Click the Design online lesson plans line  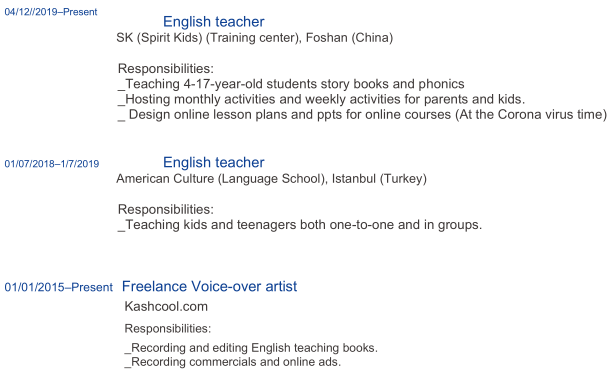click(362, 115)
